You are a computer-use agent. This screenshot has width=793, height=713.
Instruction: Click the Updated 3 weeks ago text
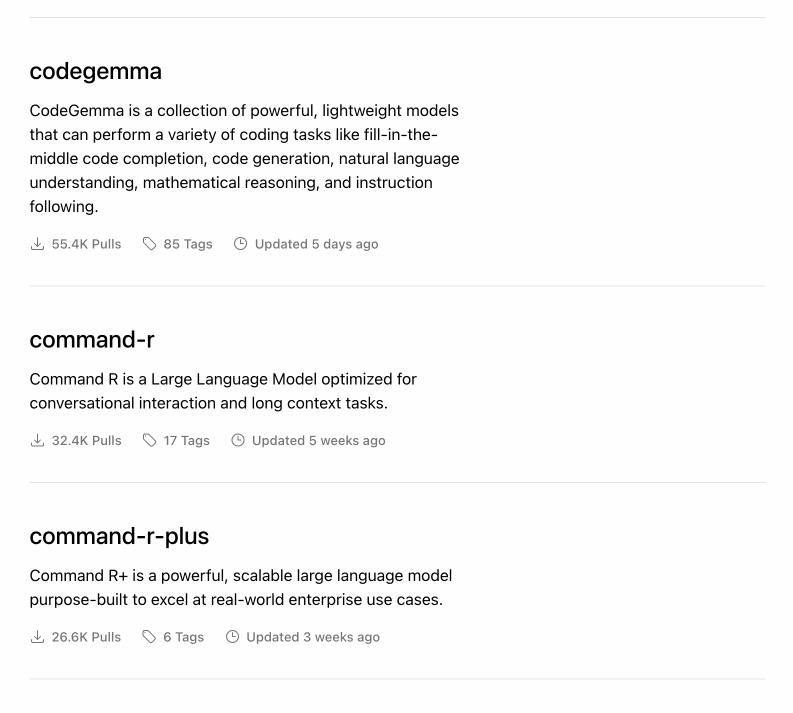(x=313, y=637)
